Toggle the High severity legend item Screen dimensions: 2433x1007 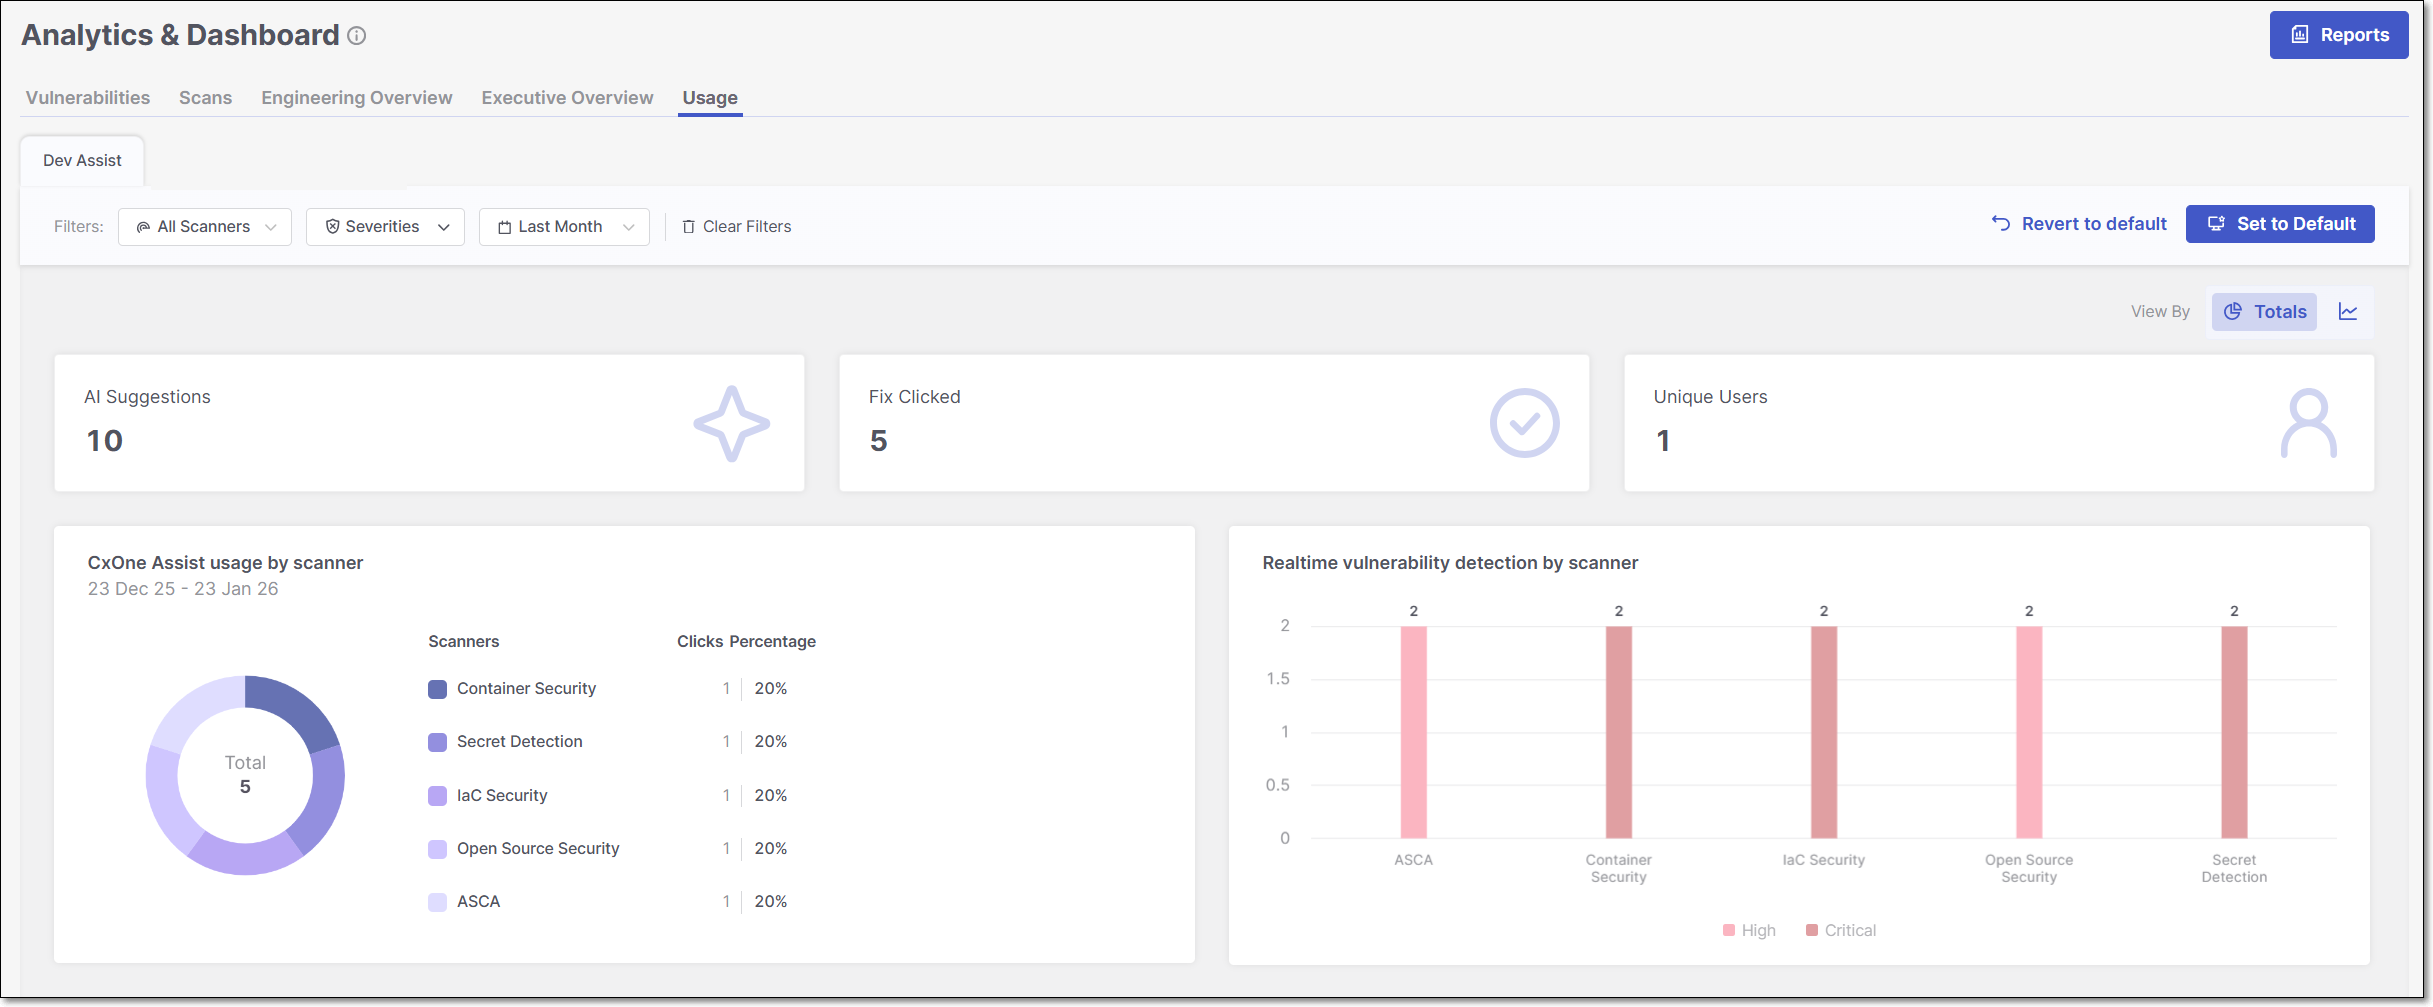[1749, 930]
